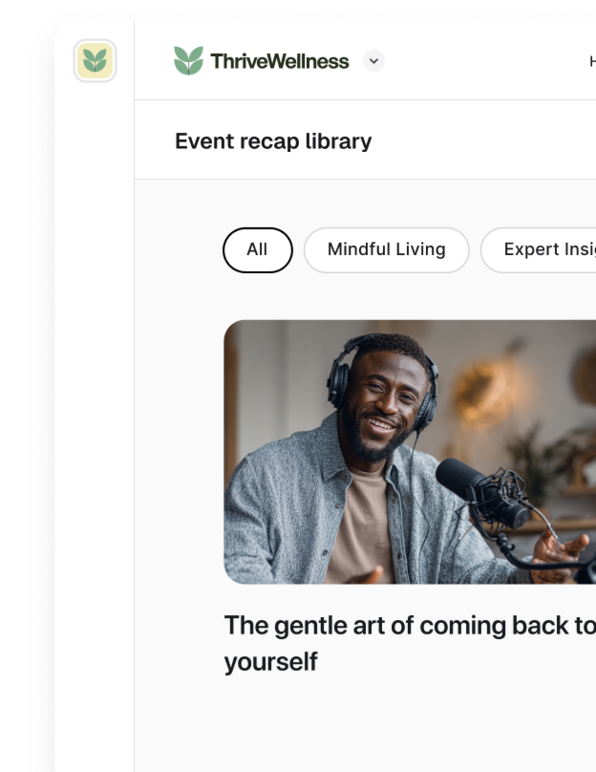Open the podcast host recap thumbnail
Image resolution: width=596 pixels, height=772 pixels.
click(x=410, y=452)
